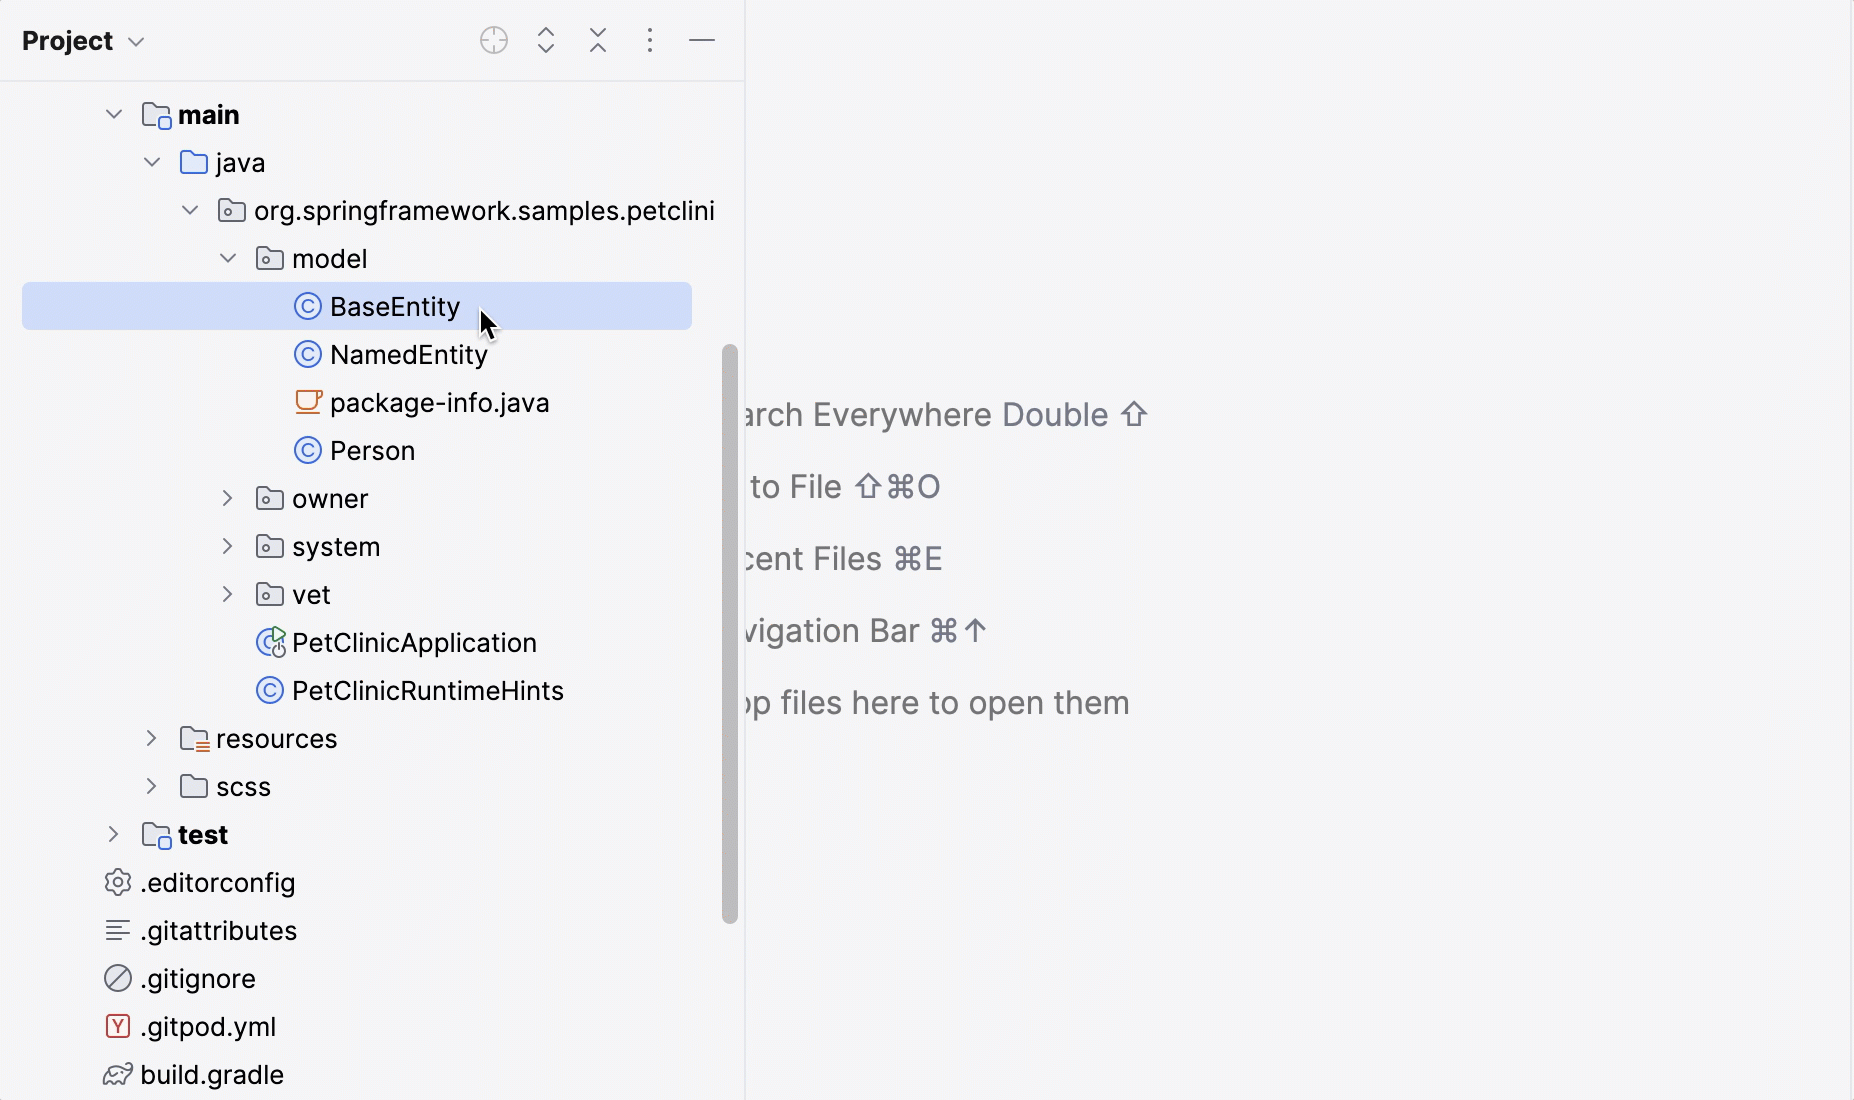Click the class icon beside BaseEntity
This screenshot has height=1100, width=1854.
click(307, 306)
